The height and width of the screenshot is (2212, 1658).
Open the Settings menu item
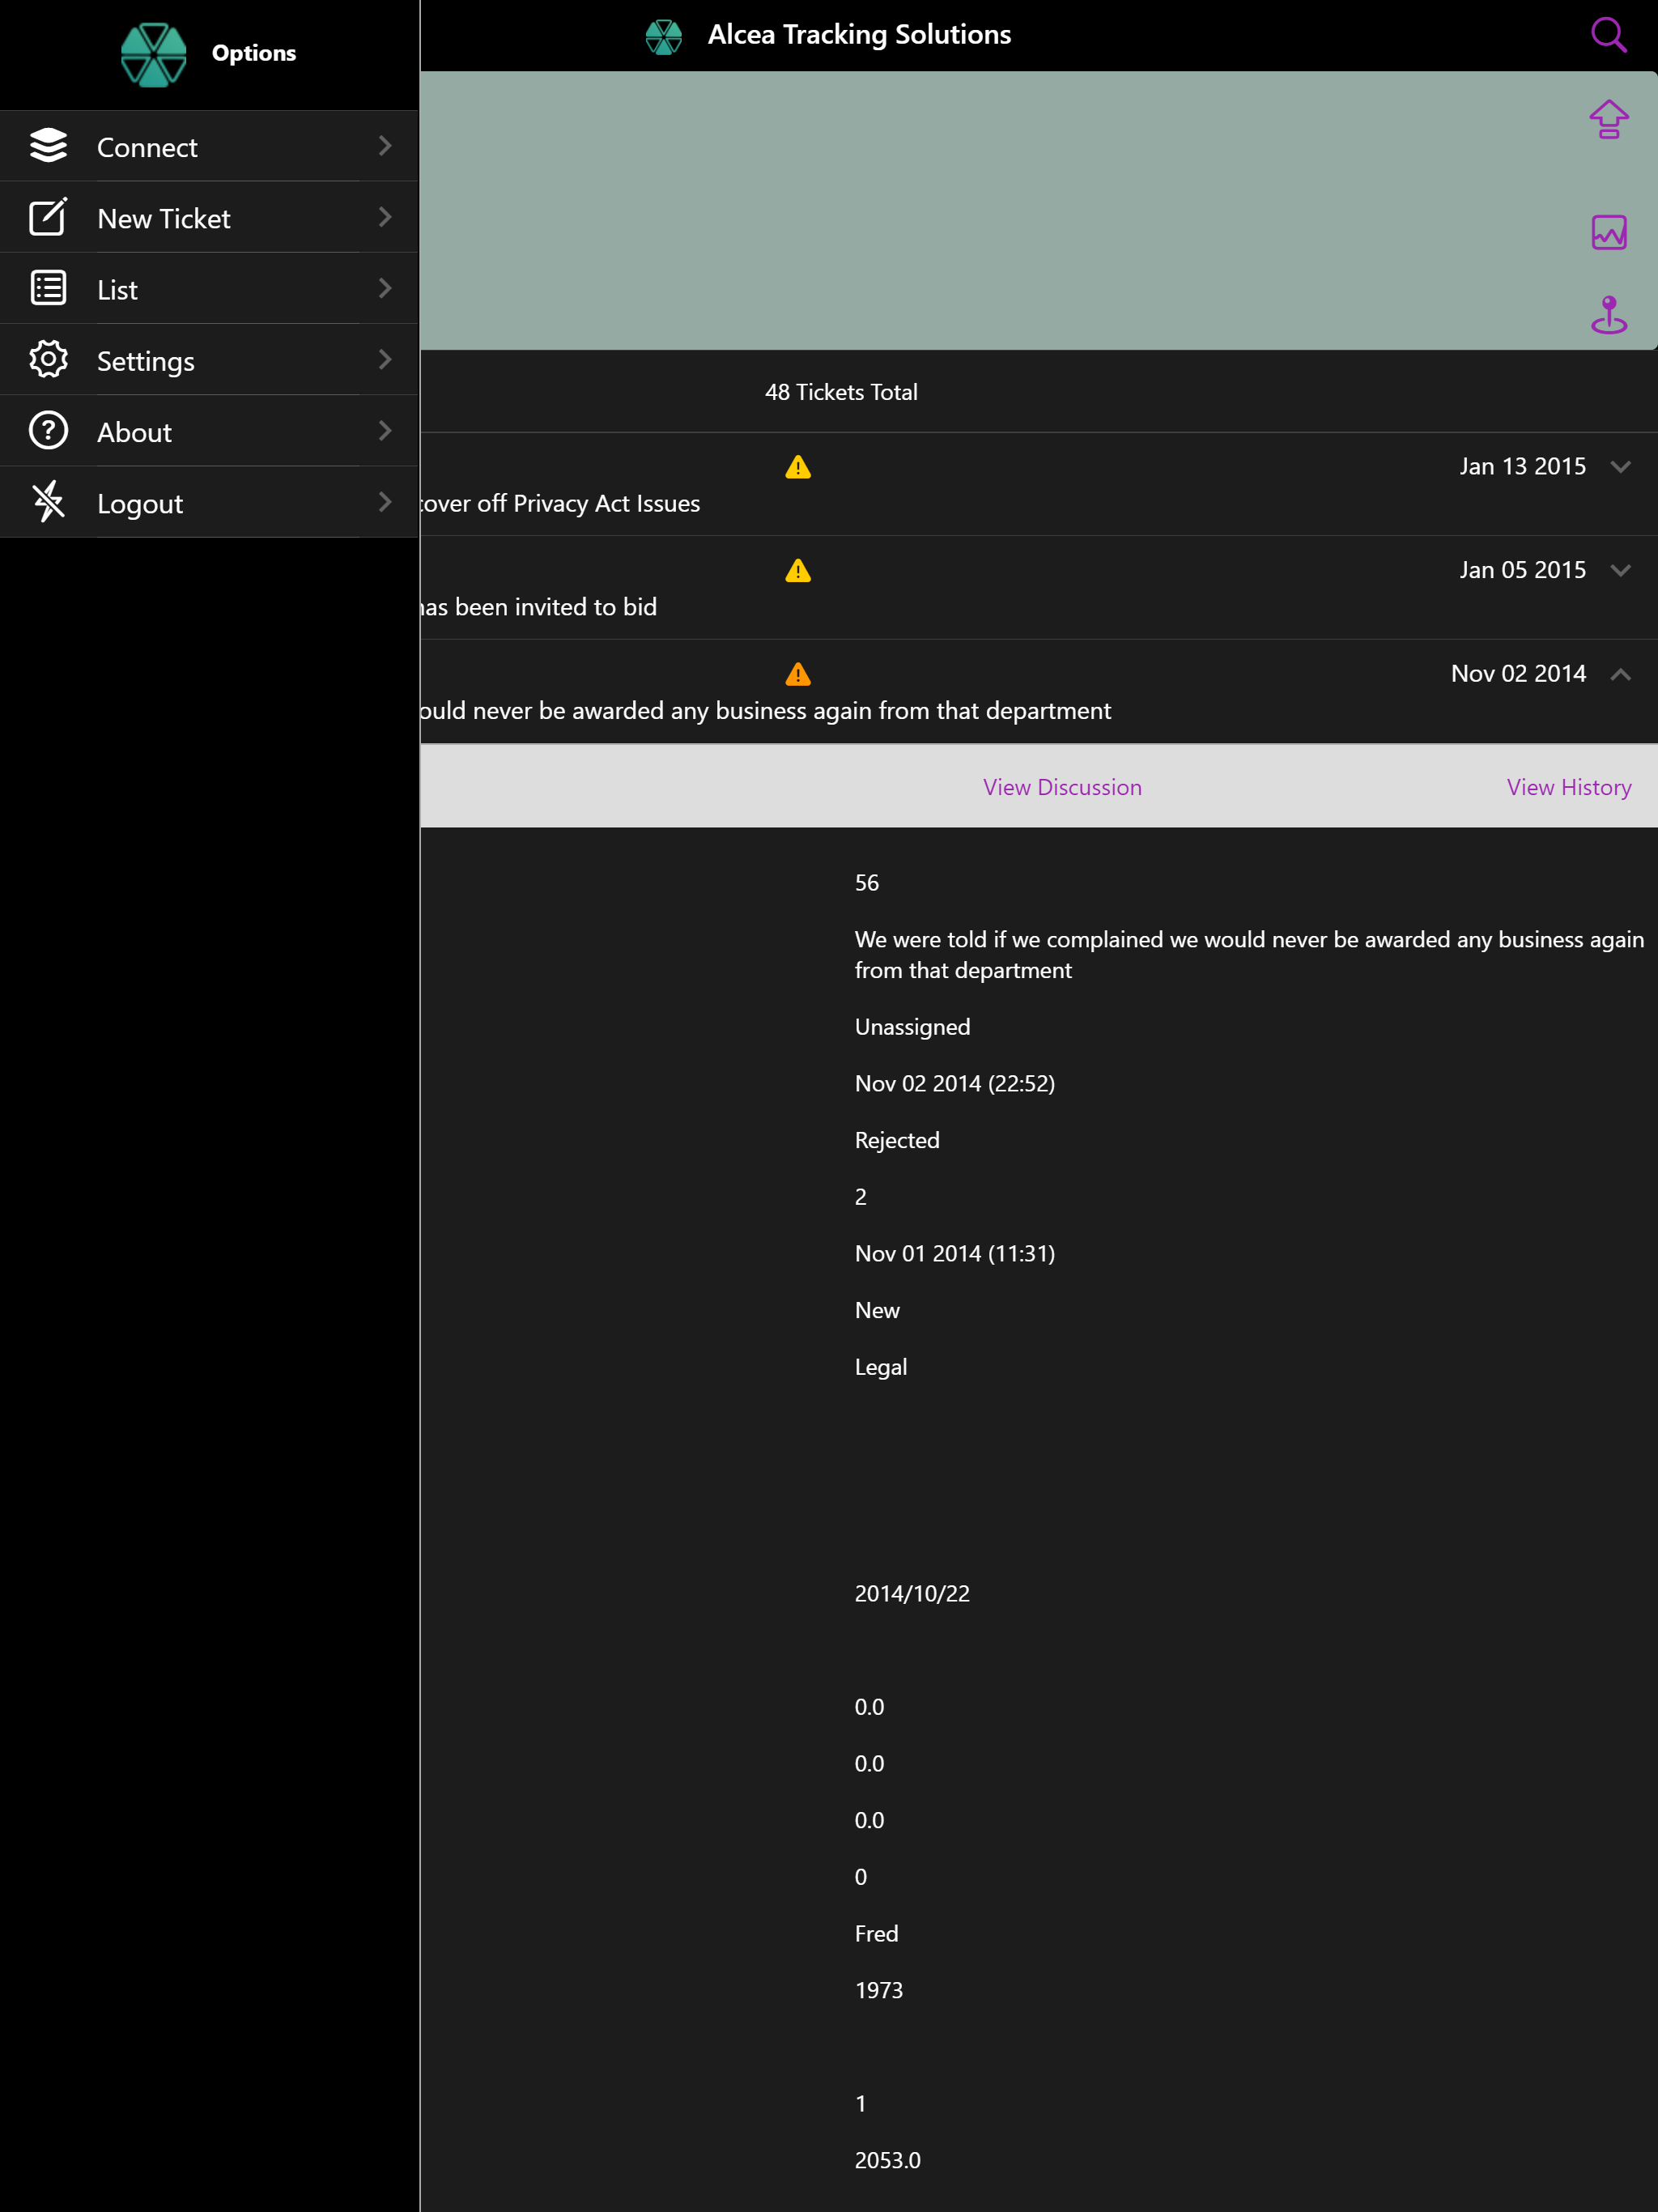point(209,359)
